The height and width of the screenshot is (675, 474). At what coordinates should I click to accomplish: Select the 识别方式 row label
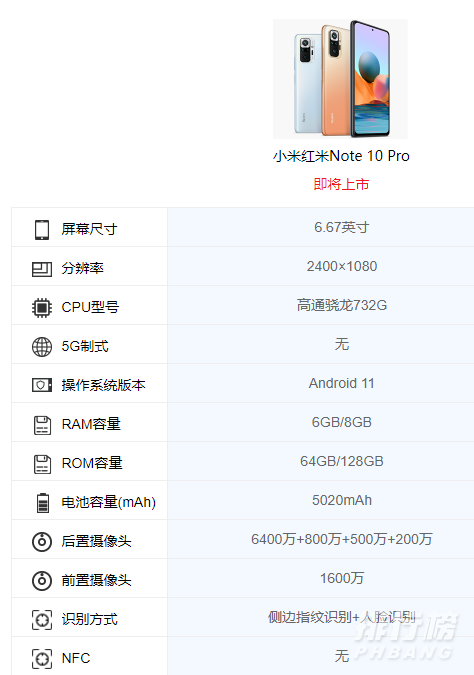[89, 619]
